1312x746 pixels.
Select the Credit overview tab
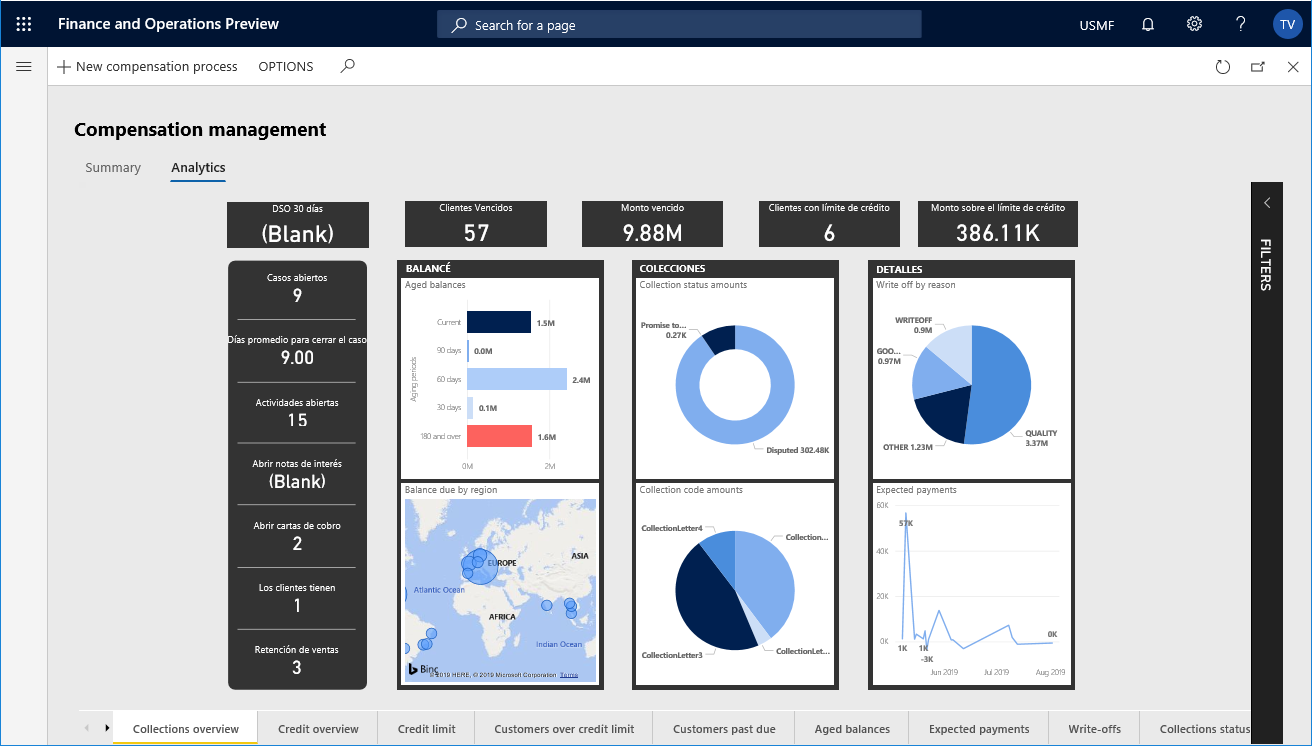click(318, 729)
